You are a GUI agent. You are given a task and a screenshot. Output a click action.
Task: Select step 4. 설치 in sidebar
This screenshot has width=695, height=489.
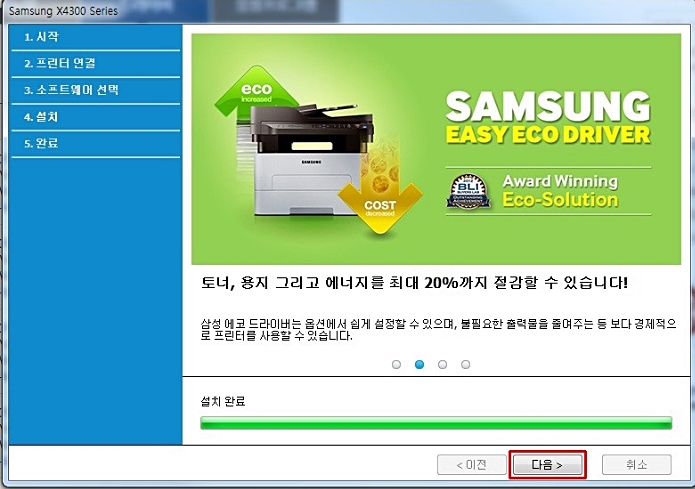click(96, 117)
